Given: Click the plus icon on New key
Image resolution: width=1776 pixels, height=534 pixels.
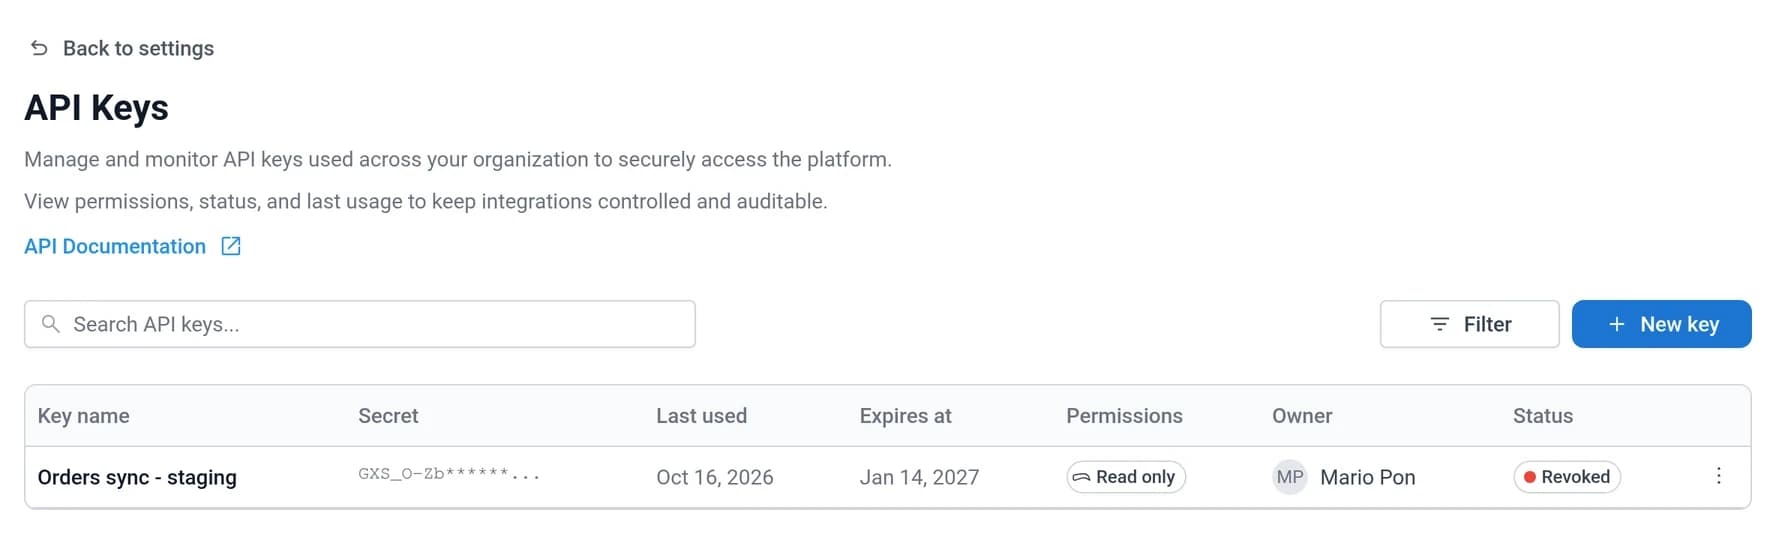Looking at the screenshot, I should [x=1616, y=324].
